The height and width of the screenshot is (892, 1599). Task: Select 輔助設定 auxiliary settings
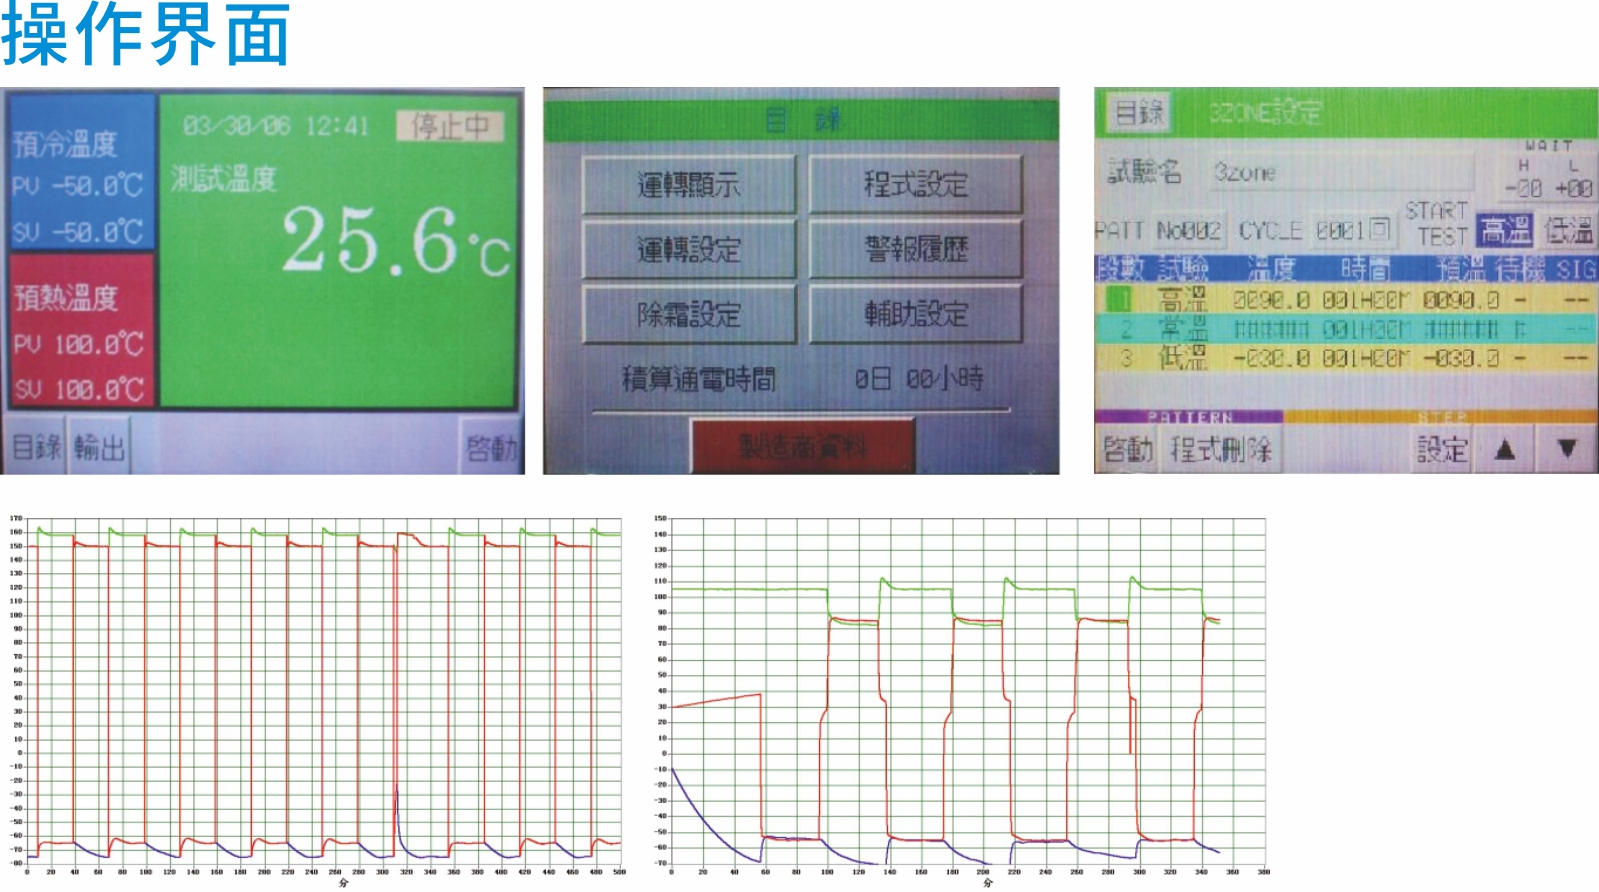915,314
